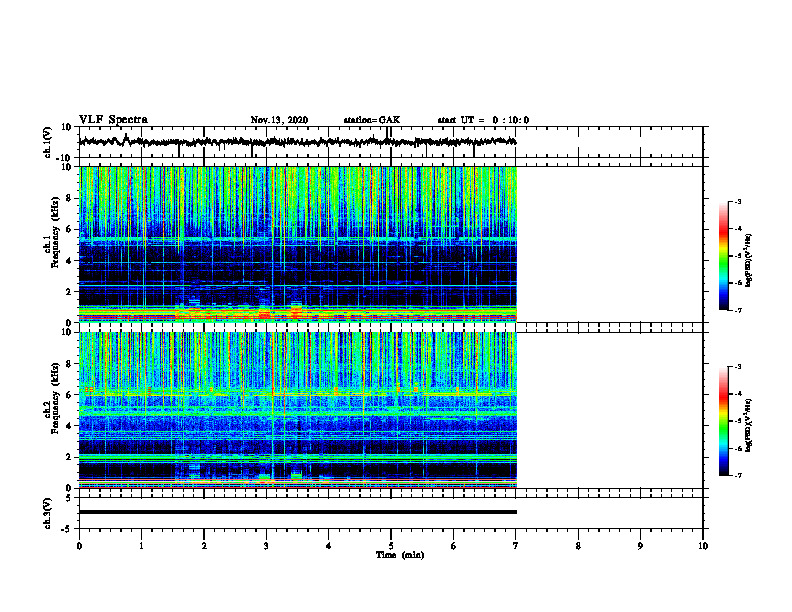This screenshot has width=792, height=612.
Task: Click ch.2 color scale units label log(PSD)
Action: (x=749, y=425)
